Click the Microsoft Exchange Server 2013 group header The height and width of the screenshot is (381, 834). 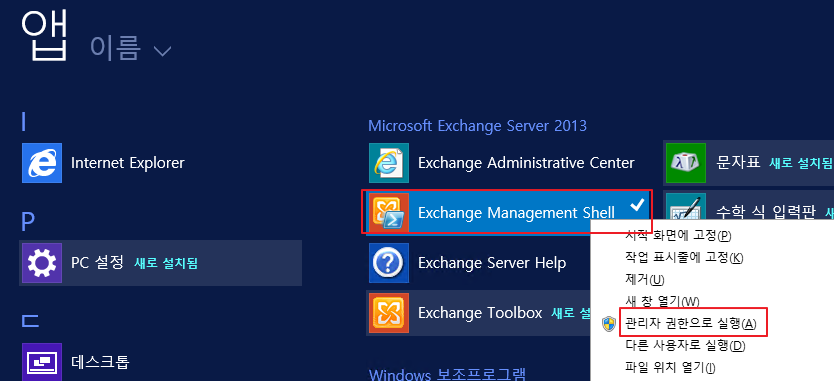pos(477,126)
